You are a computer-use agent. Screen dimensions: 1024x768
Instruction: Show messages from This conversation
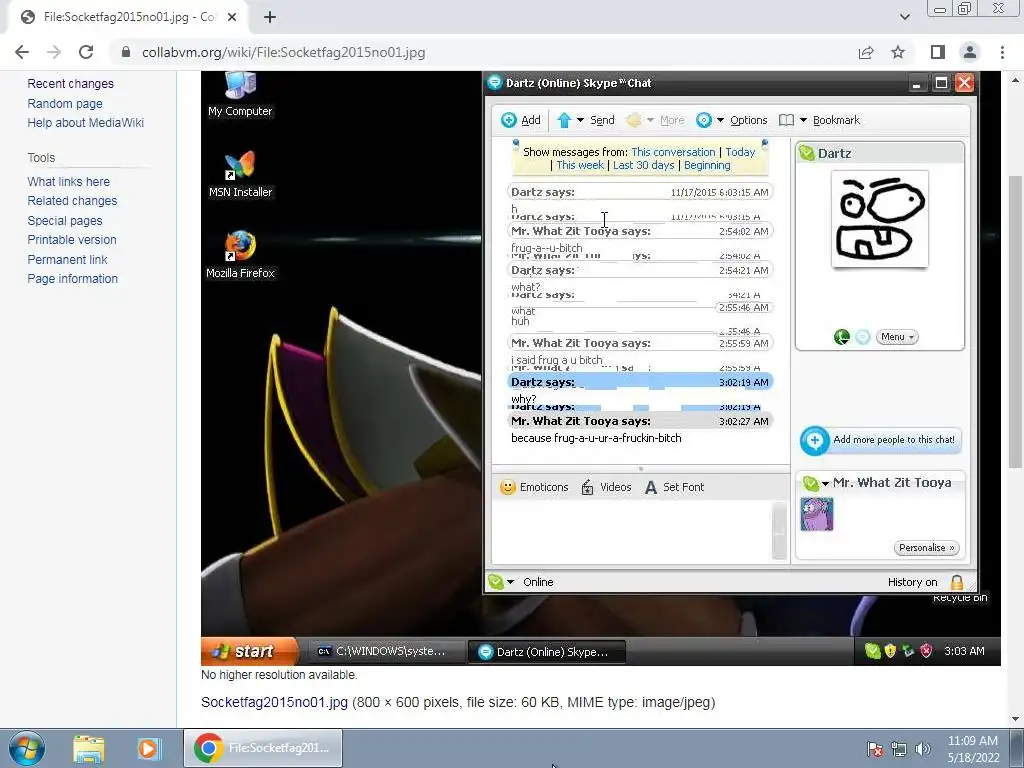click(x=673, y=152)
